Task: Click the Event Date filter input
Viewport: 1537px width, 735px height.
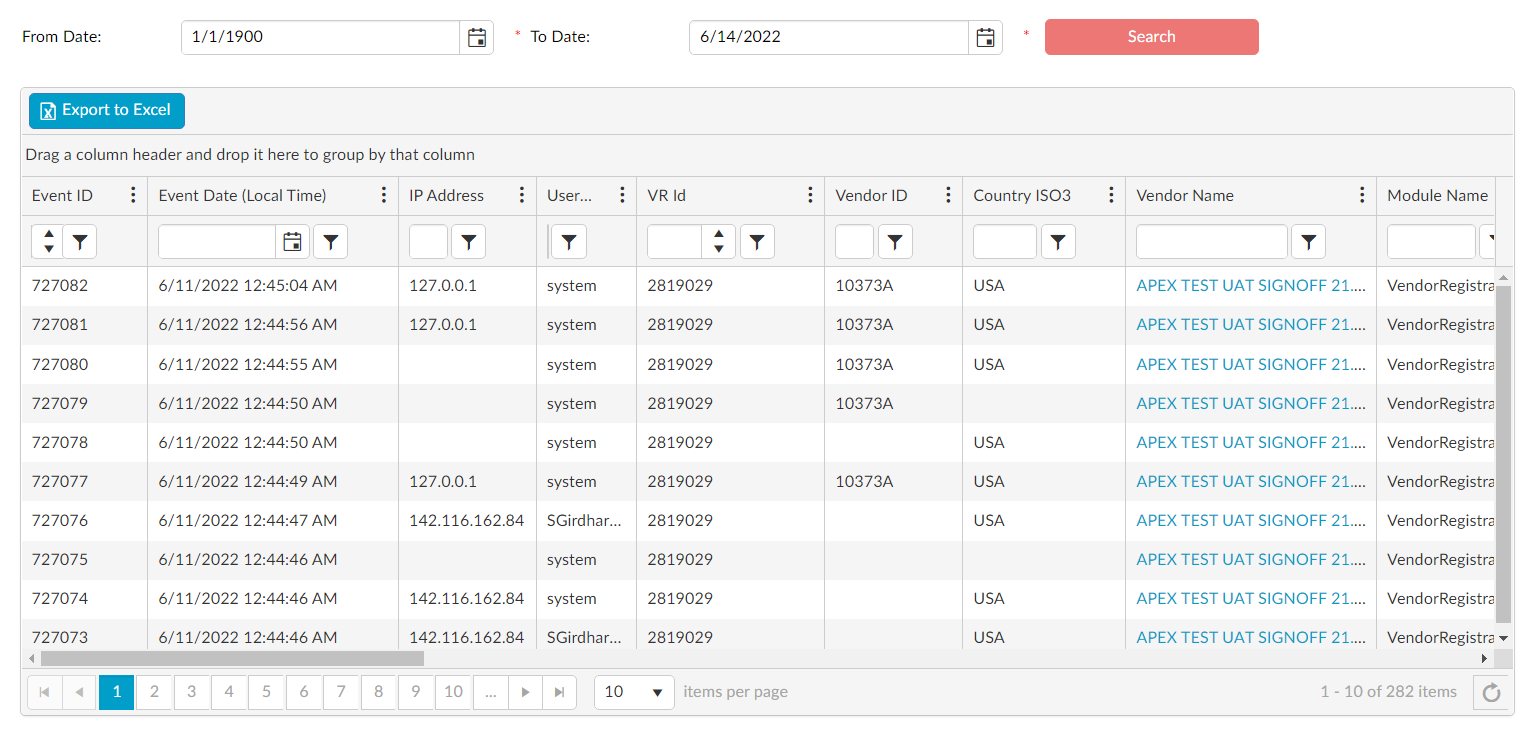Action: click(217, 242)
